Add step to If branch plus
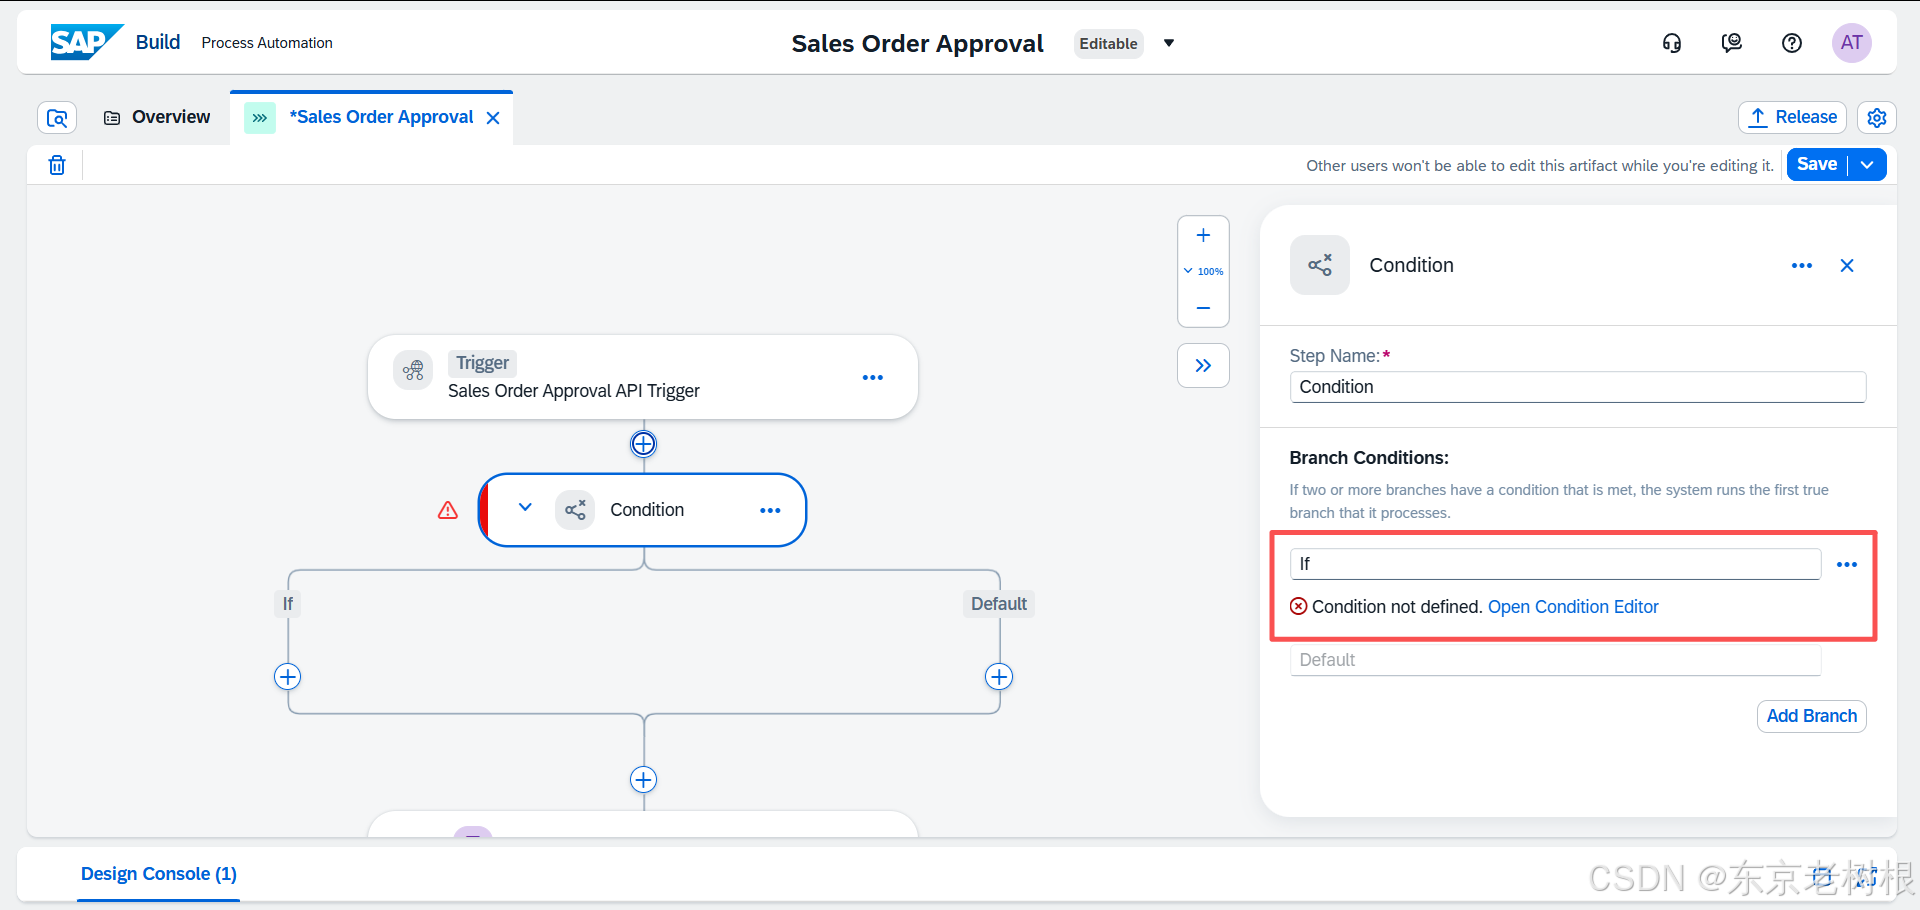 pos(288,677)
